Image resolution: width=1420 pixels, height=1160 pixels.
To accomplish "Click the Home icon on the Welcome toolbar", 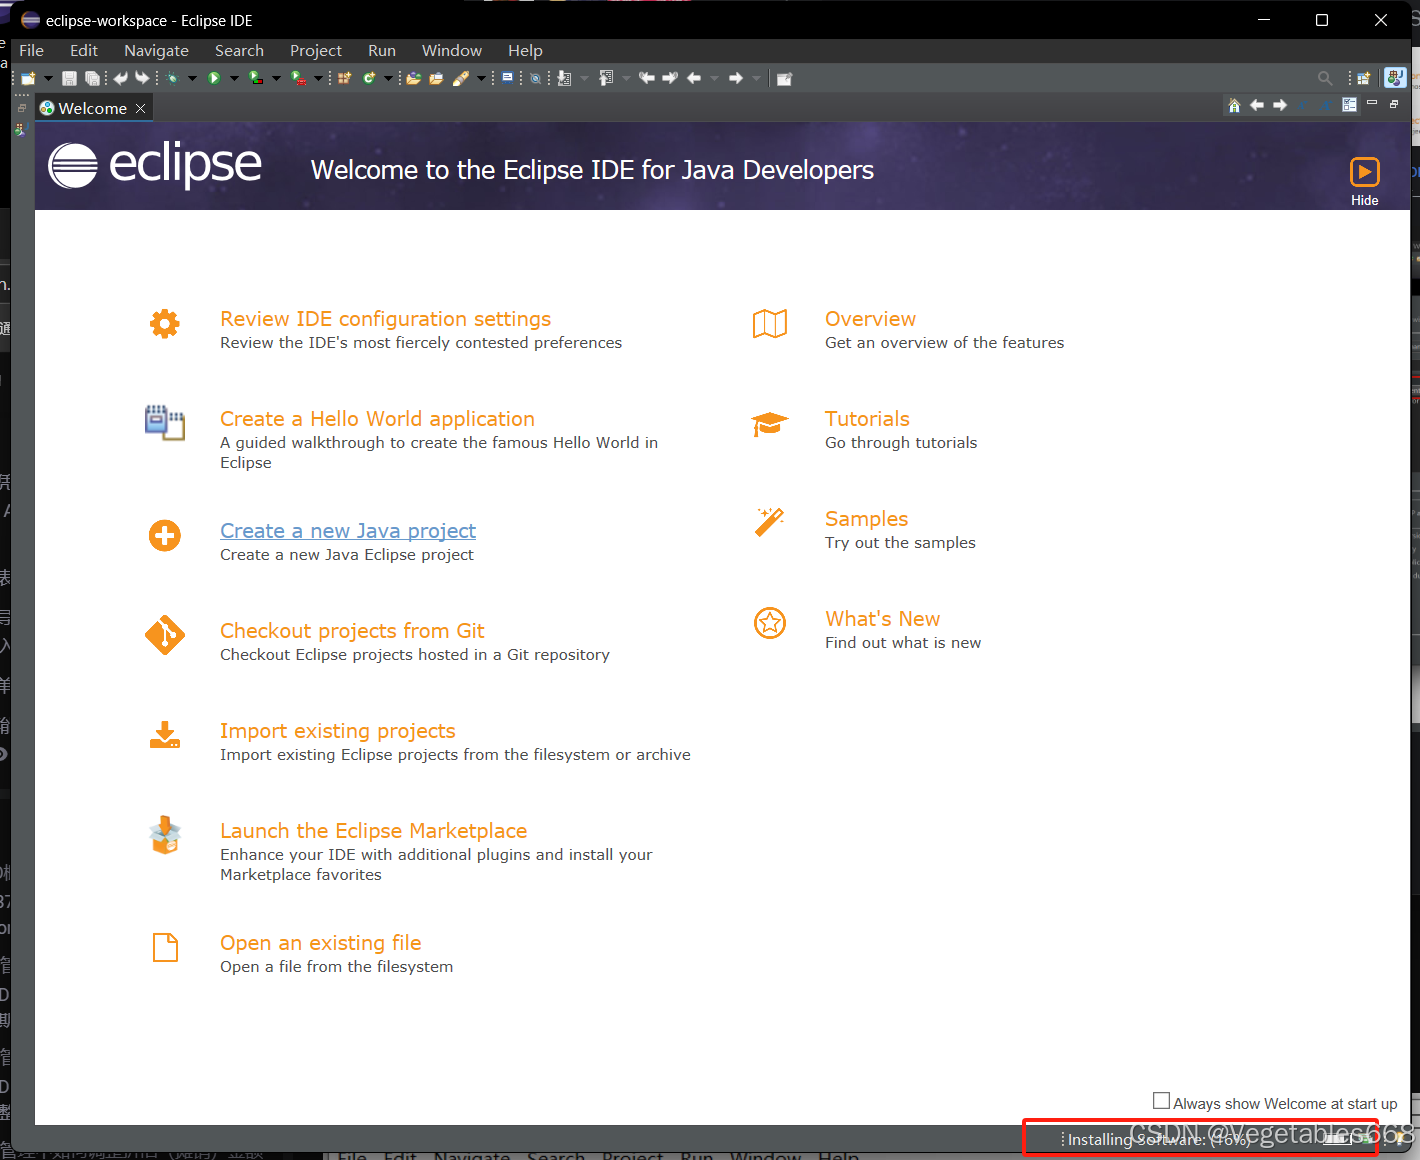I will point(1234,105).
